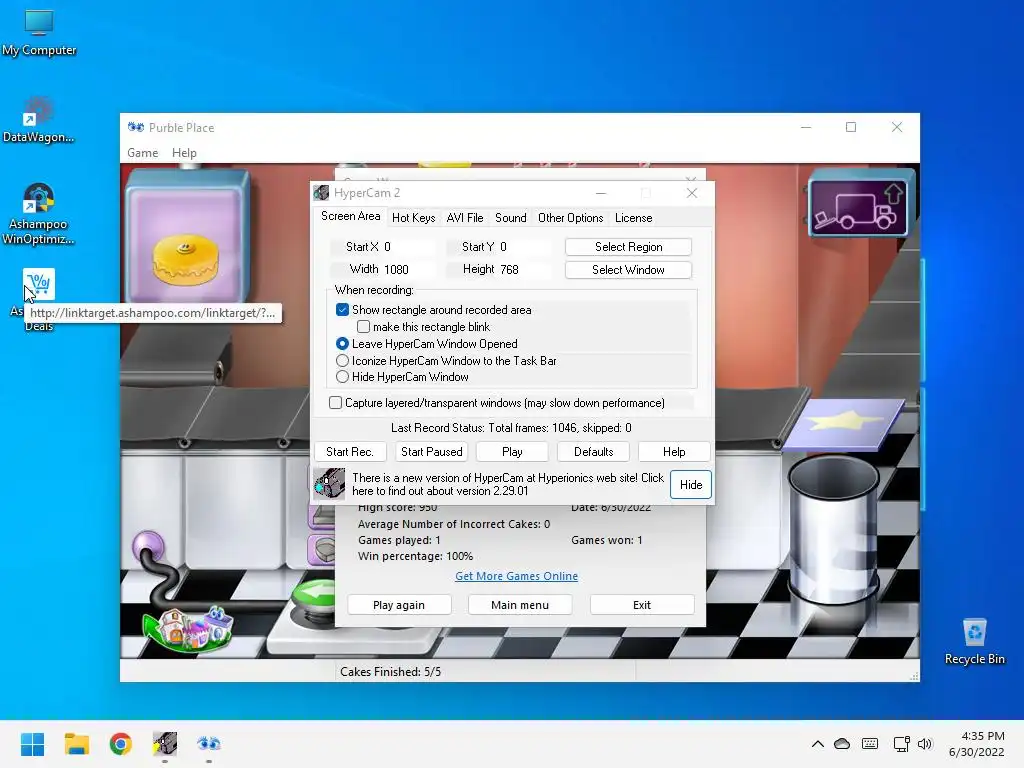Image resolution: width=1024 pixels, height=768 pixels.
Task: Click the Start Y value field
Action: pyautogui.click(x=523, y=247)
